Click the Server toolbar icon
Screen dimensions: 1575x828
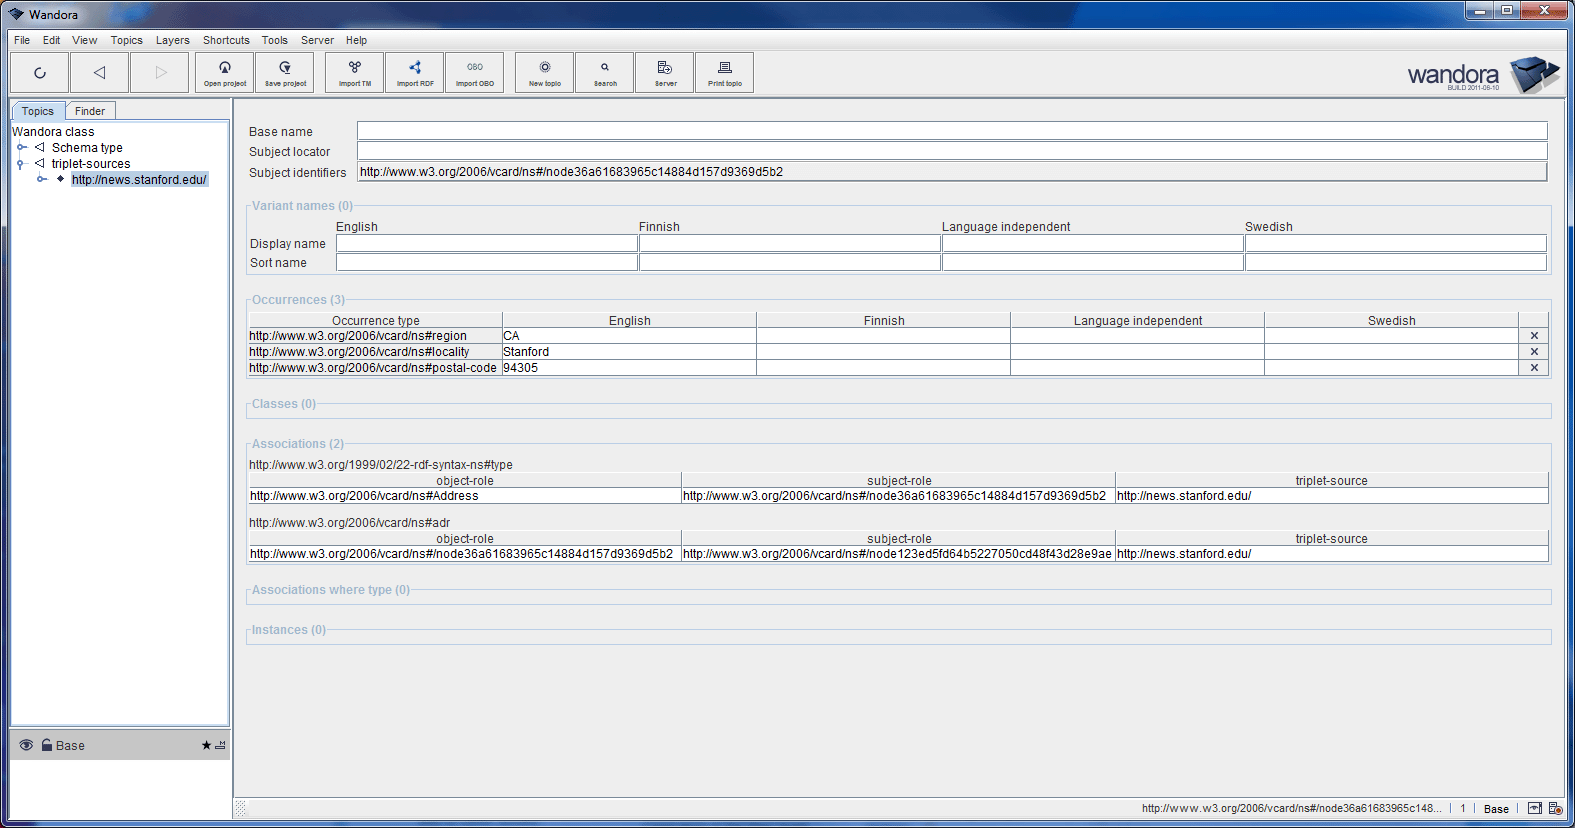click(665, 72)
